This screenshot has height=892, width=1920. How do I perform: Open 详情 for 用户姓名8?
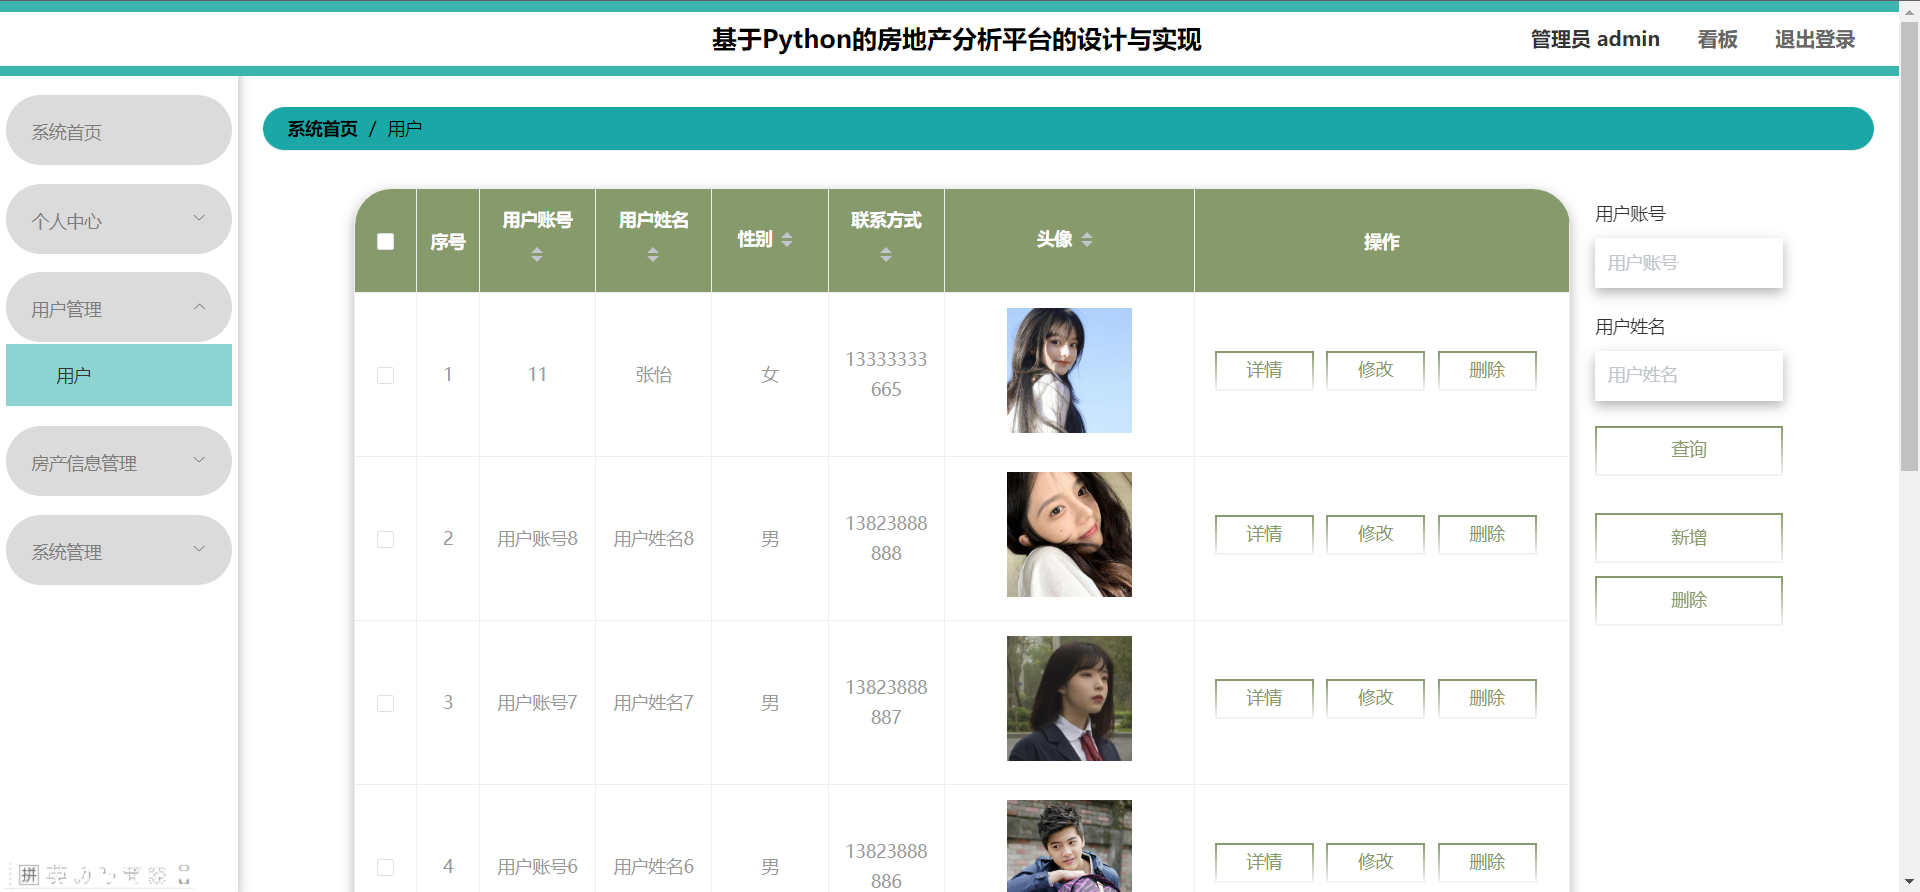click(x=1264, y=534)
